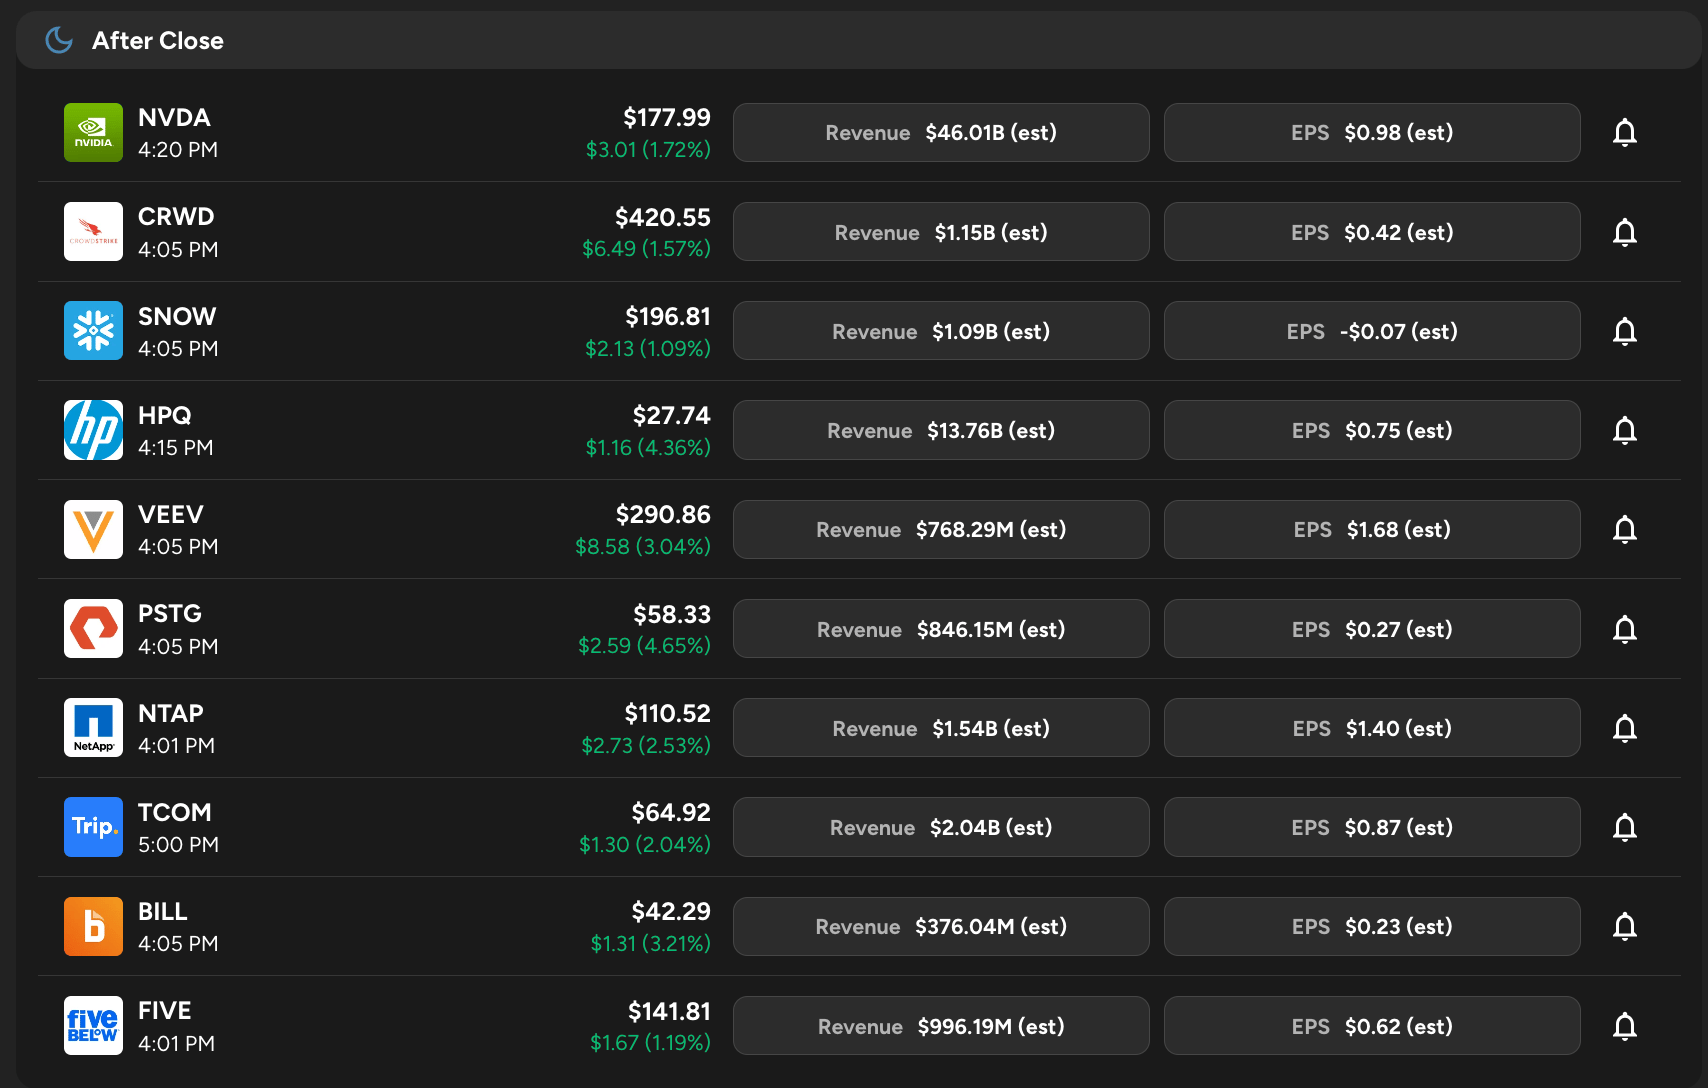Click TCOM report time 5:00 PM

coord(178,844)
